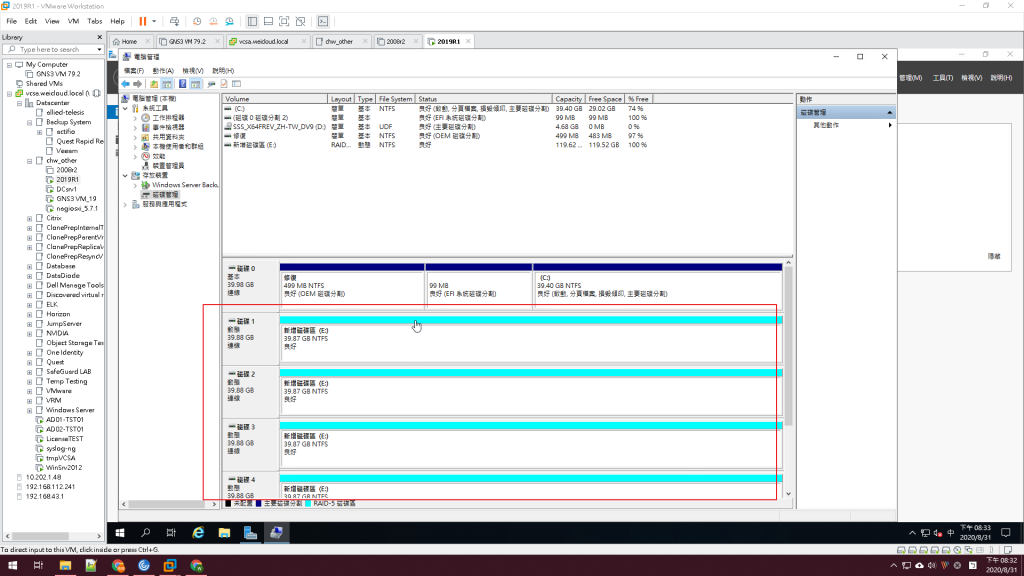Screen dimensions: 1024x576
Task: Select the (C:) volume row in list
Action: [436, 108]
